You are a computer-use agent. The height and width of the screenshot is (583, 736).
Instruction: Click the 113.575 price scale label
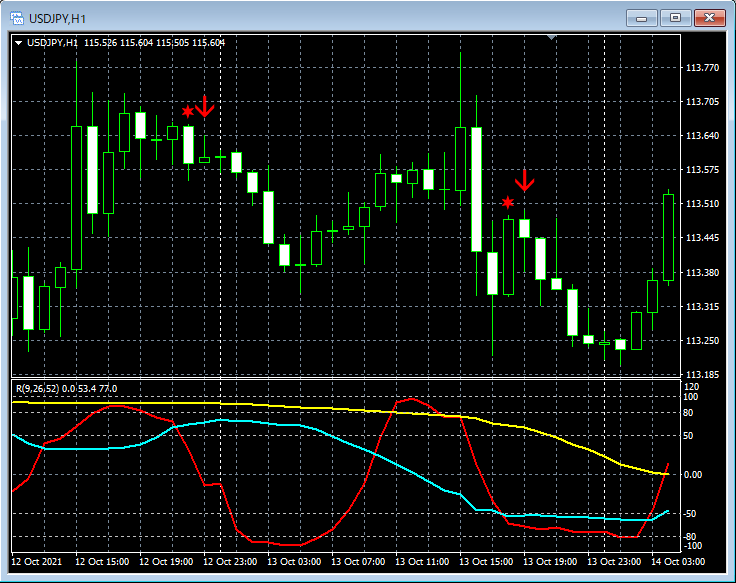(x=702, y=169)
